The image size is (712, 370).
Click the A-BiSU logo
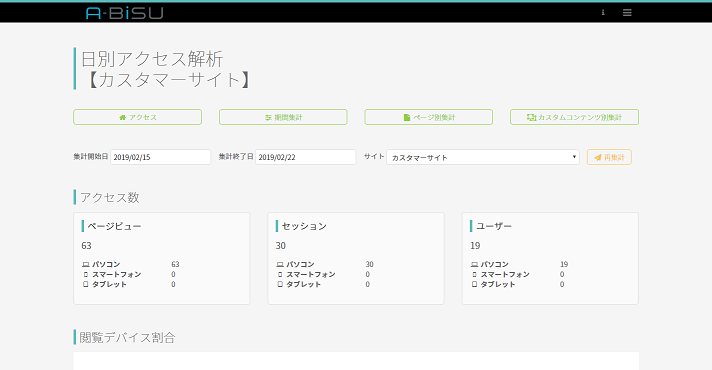coord(124,13)
